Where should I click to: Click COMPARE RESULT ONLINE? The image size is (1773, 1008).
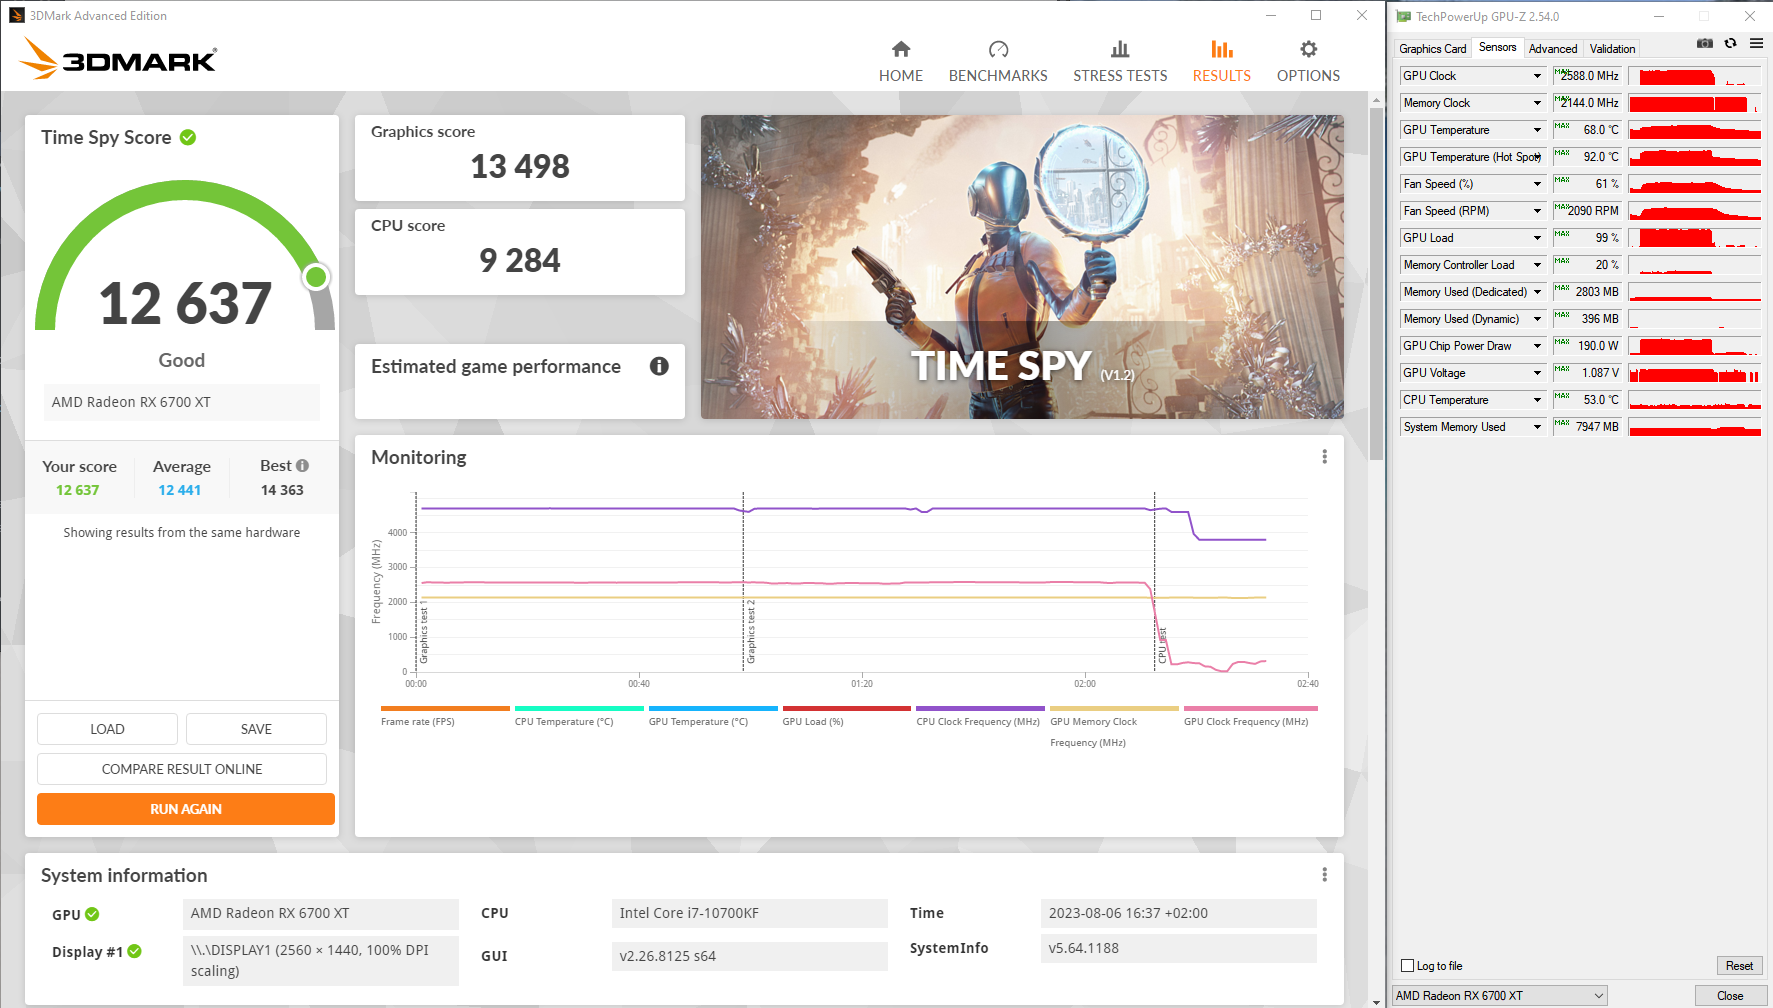(x=182, y=769)
